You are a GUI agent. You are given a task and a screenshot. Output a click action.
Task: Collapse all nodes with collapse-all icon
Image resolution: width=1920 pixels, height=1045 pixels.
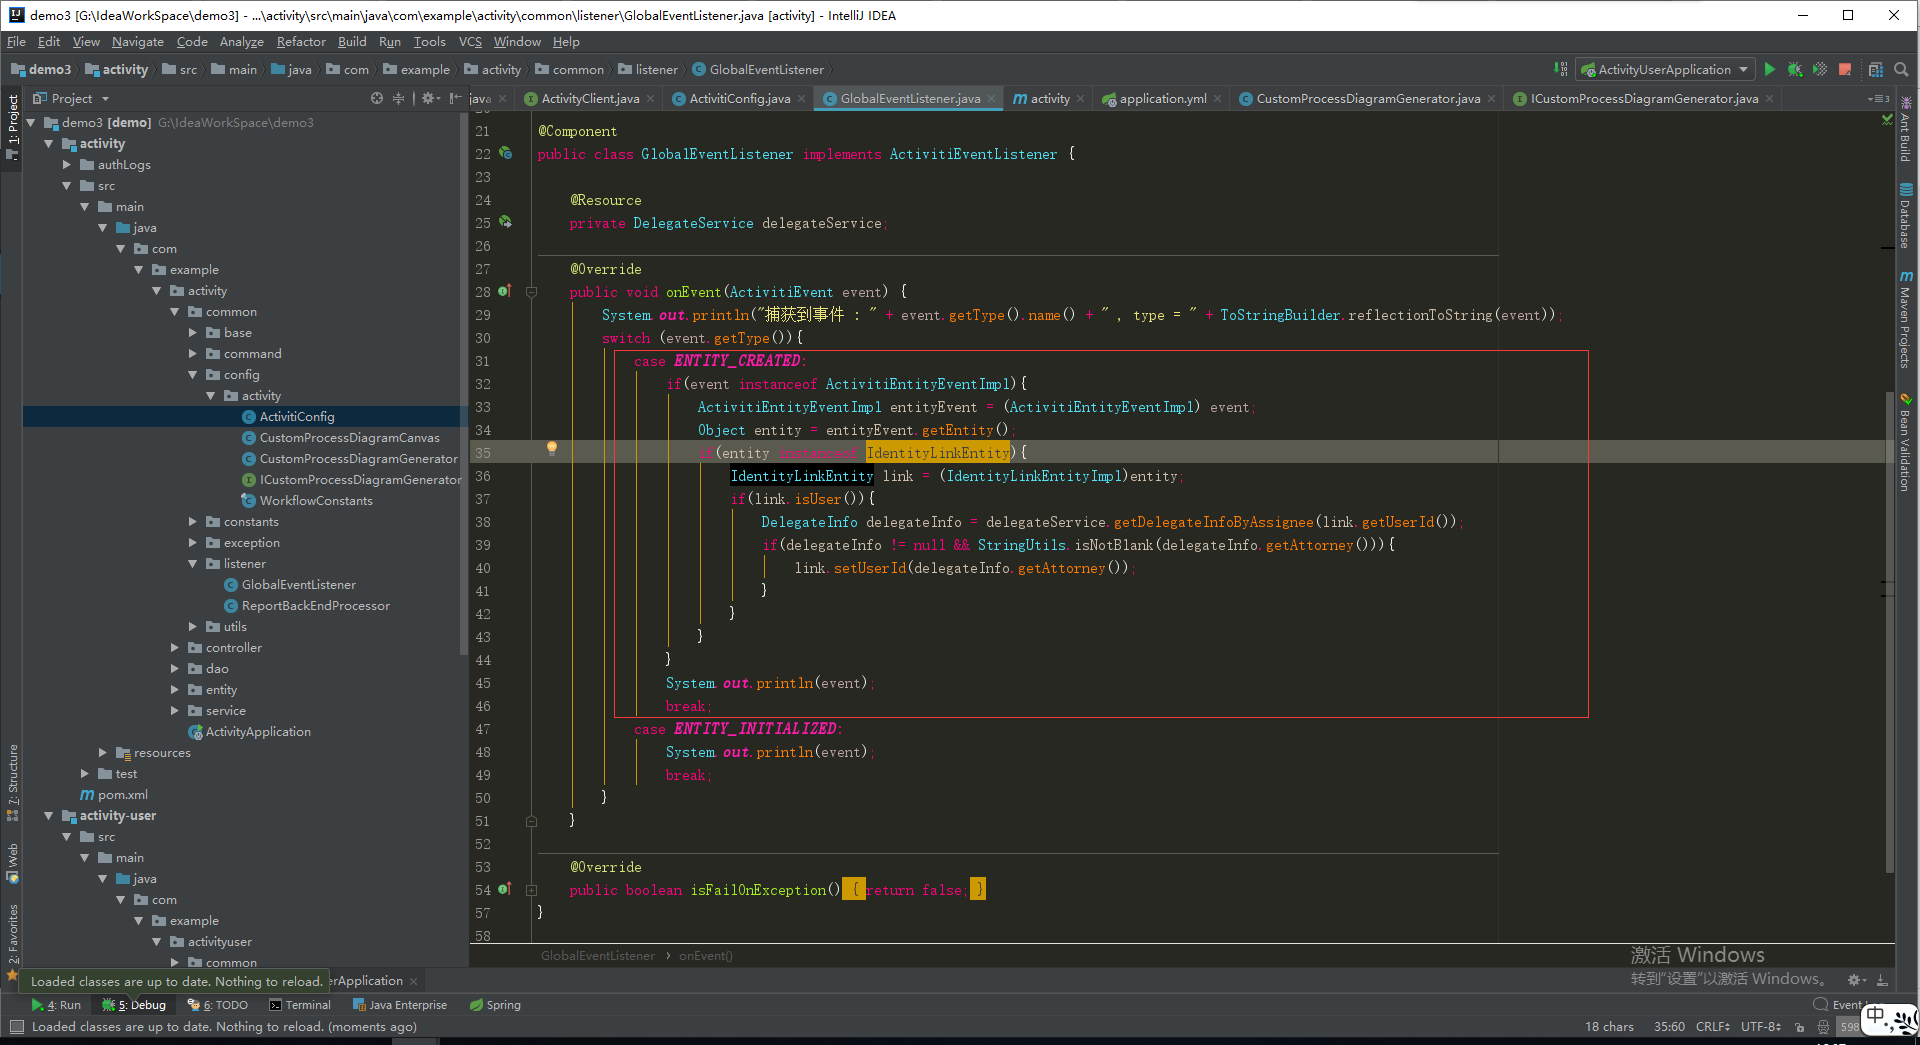click(398, 98)
